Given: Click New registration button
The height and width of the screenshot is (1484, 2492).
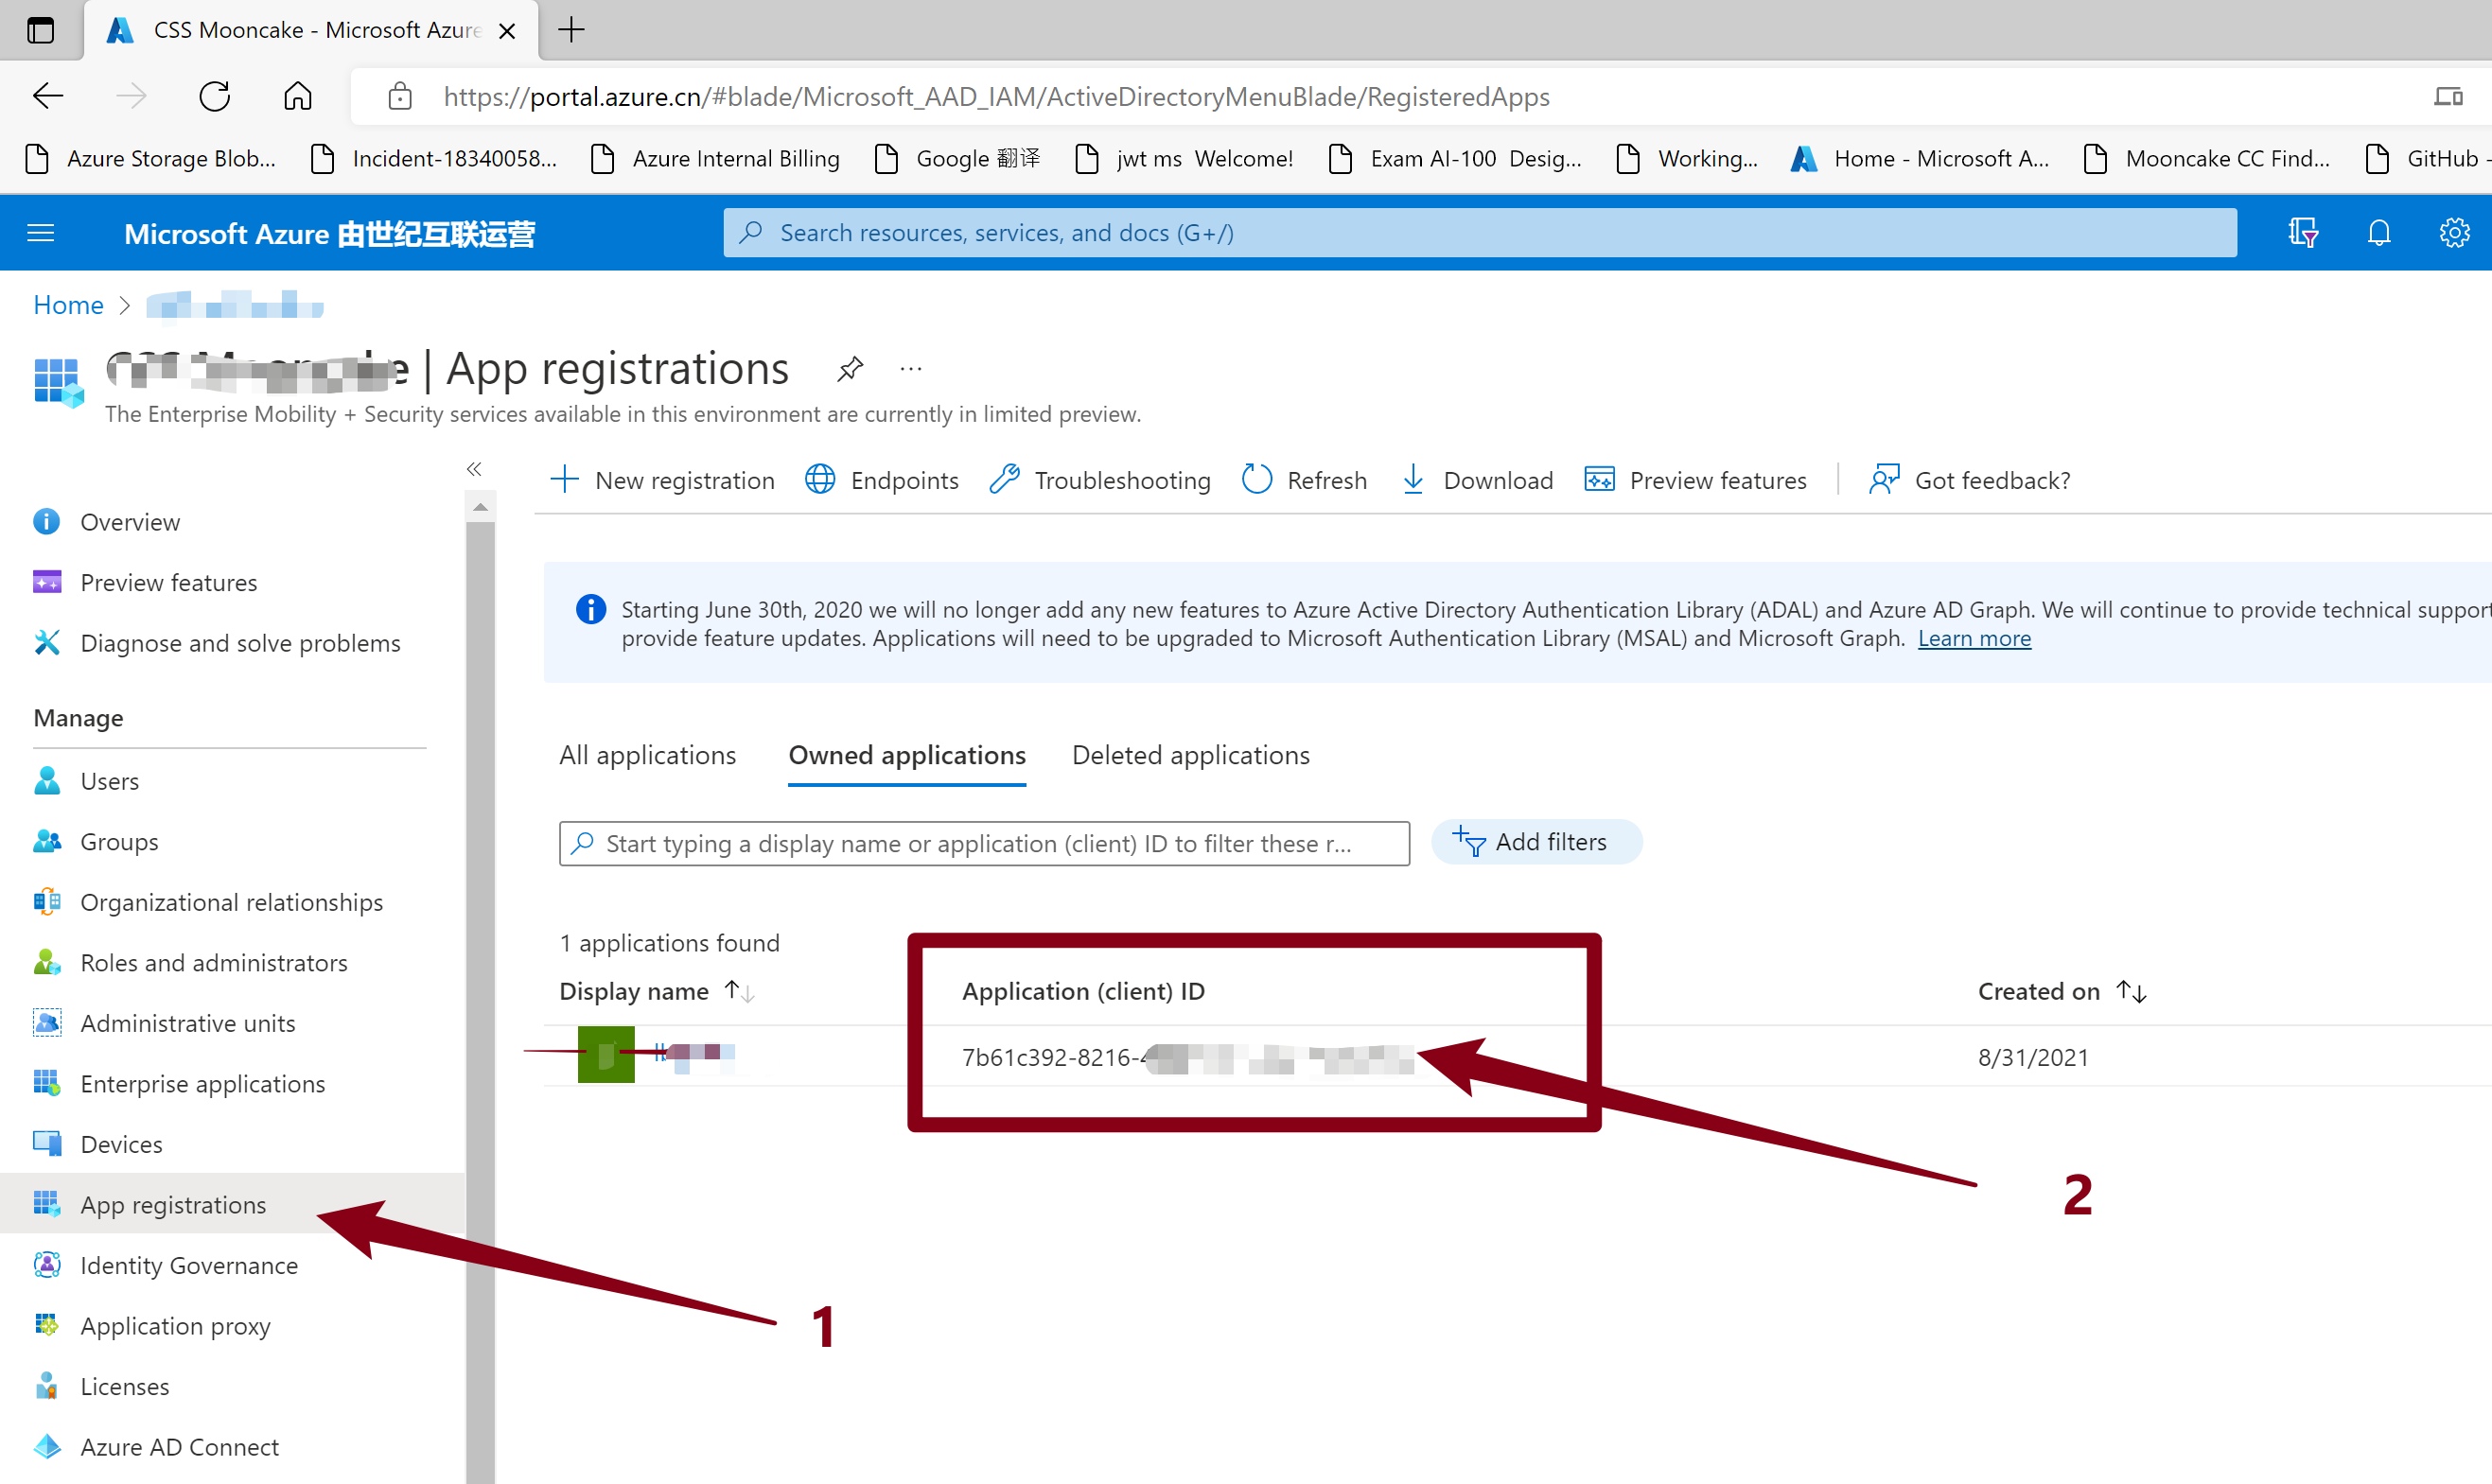Looking at the screenshot, I should [x=663, y=480].
